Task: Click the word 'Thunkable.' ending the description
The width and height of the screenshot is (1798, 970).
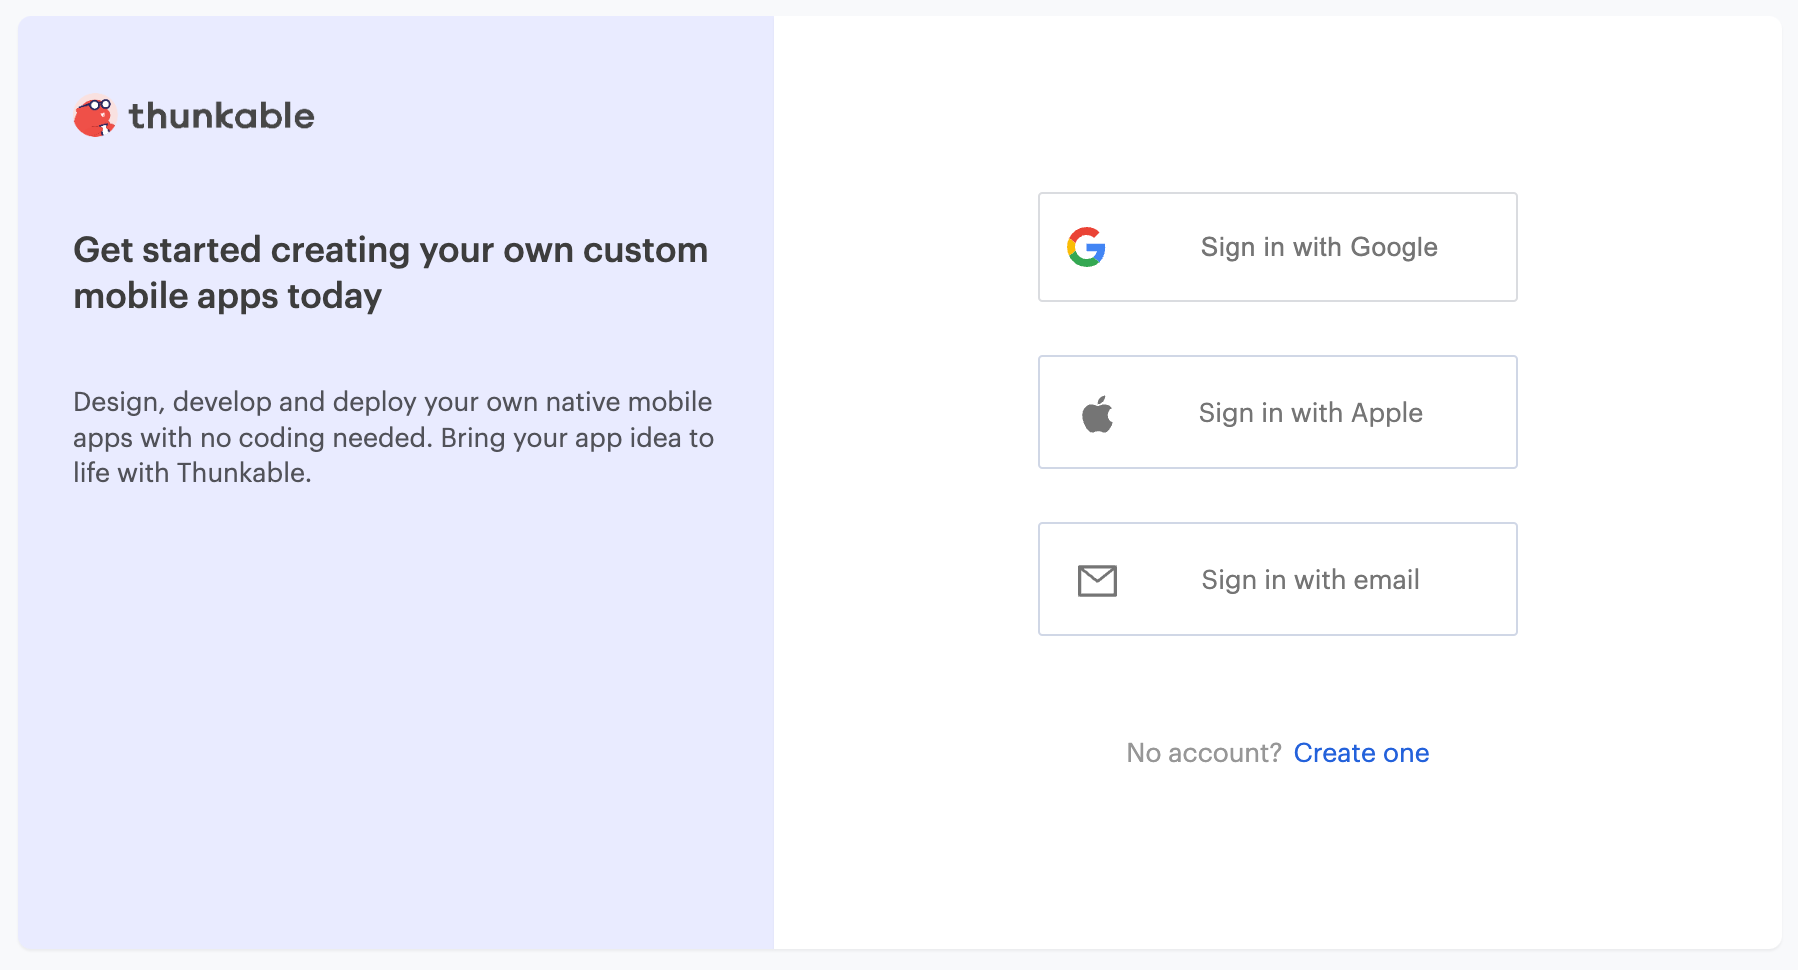Action: (x=244, y=473)
